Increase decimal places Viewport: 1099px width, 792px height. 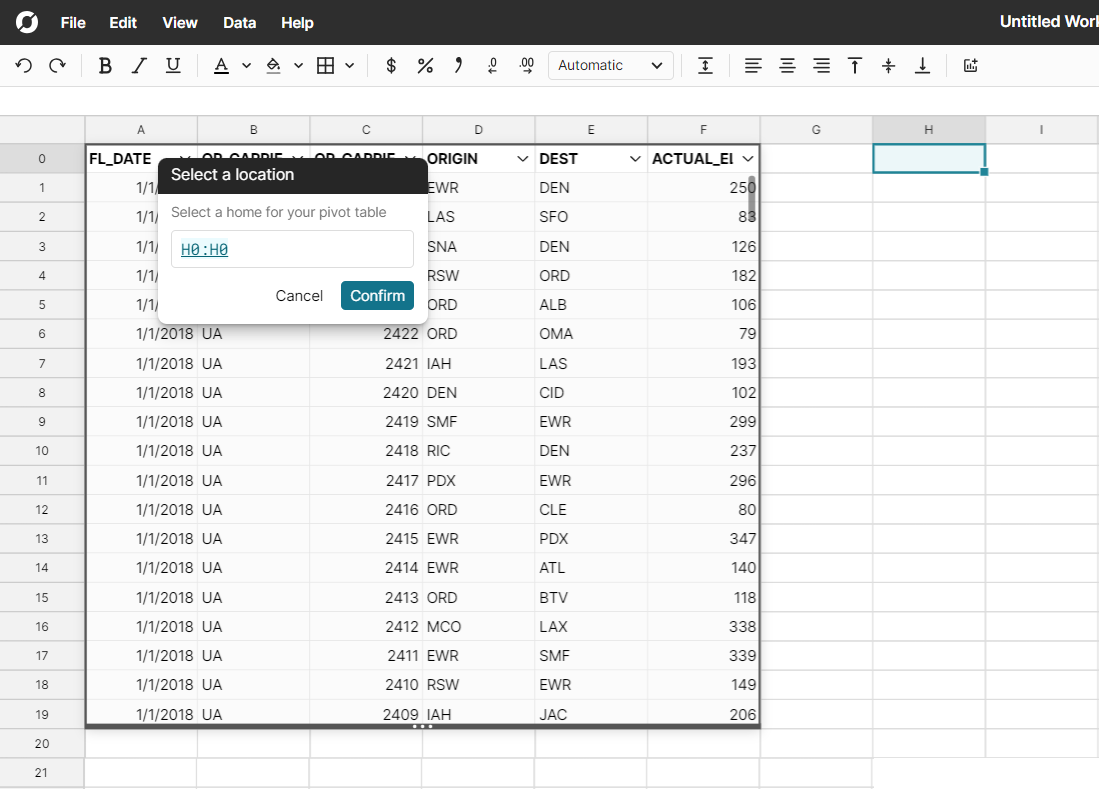(x=526, y=65)
